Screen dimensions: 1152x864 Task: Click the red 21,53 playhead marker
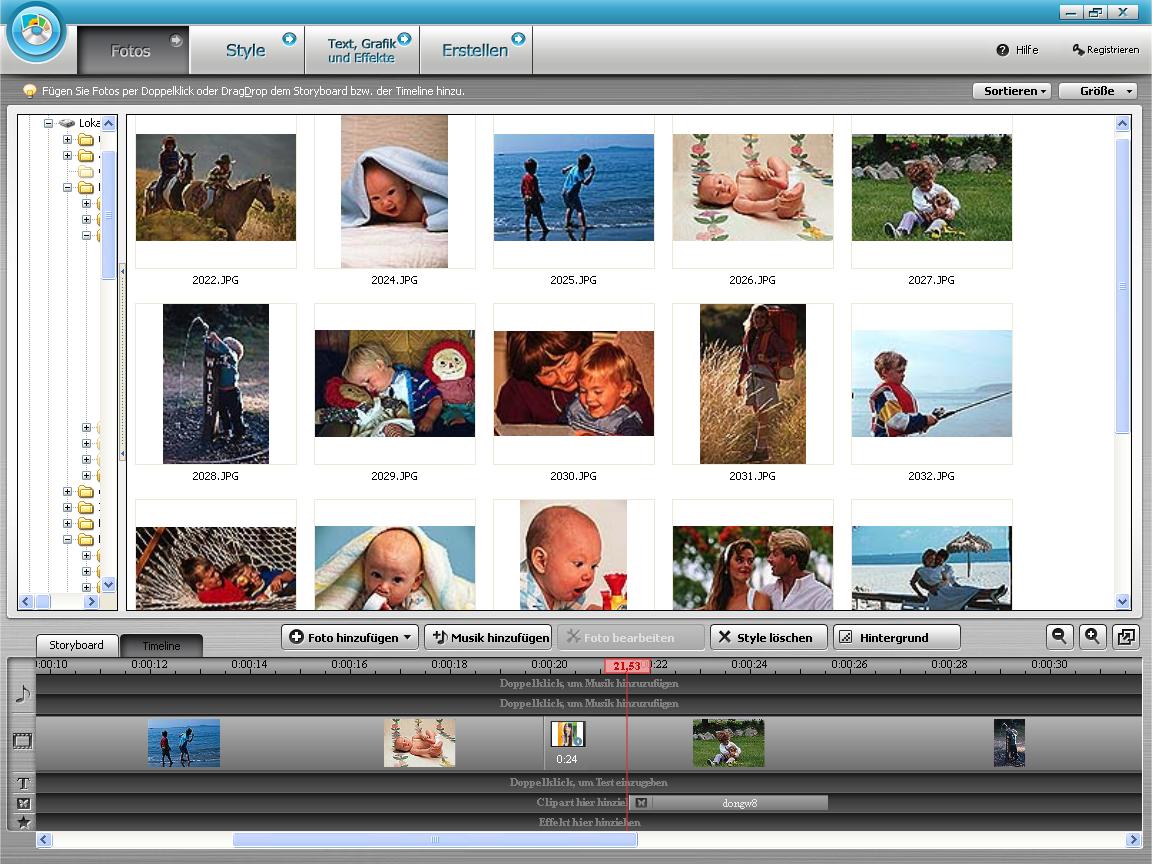[x=627, y=666]
